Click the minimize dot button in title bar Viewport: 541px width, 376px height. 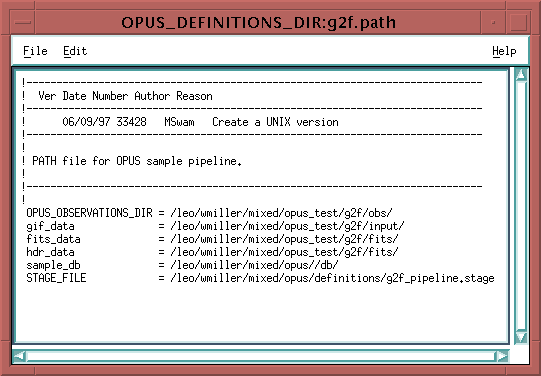tap(493, 22)
